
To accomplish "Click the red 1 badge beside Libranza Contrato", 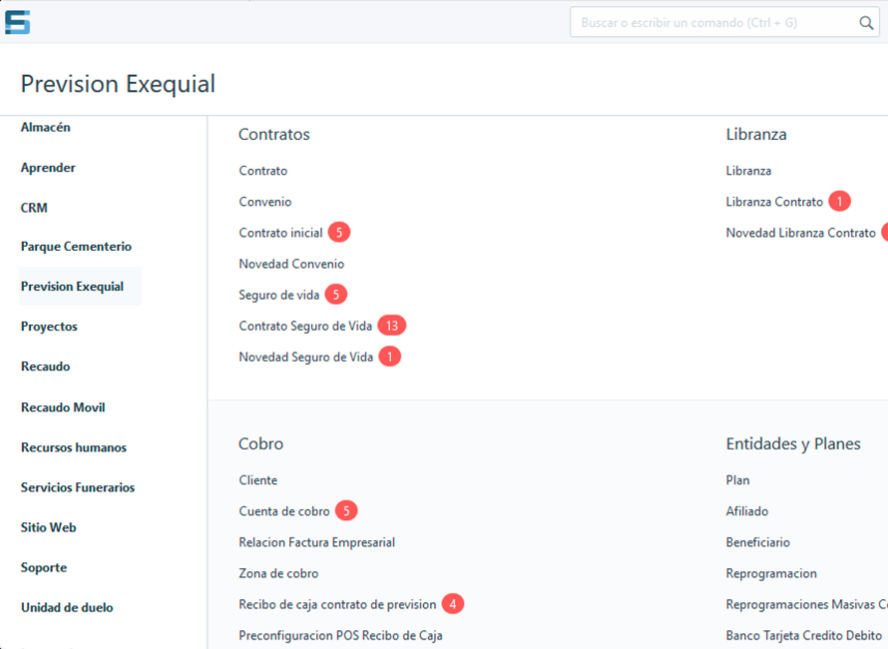I will point(839,201).
